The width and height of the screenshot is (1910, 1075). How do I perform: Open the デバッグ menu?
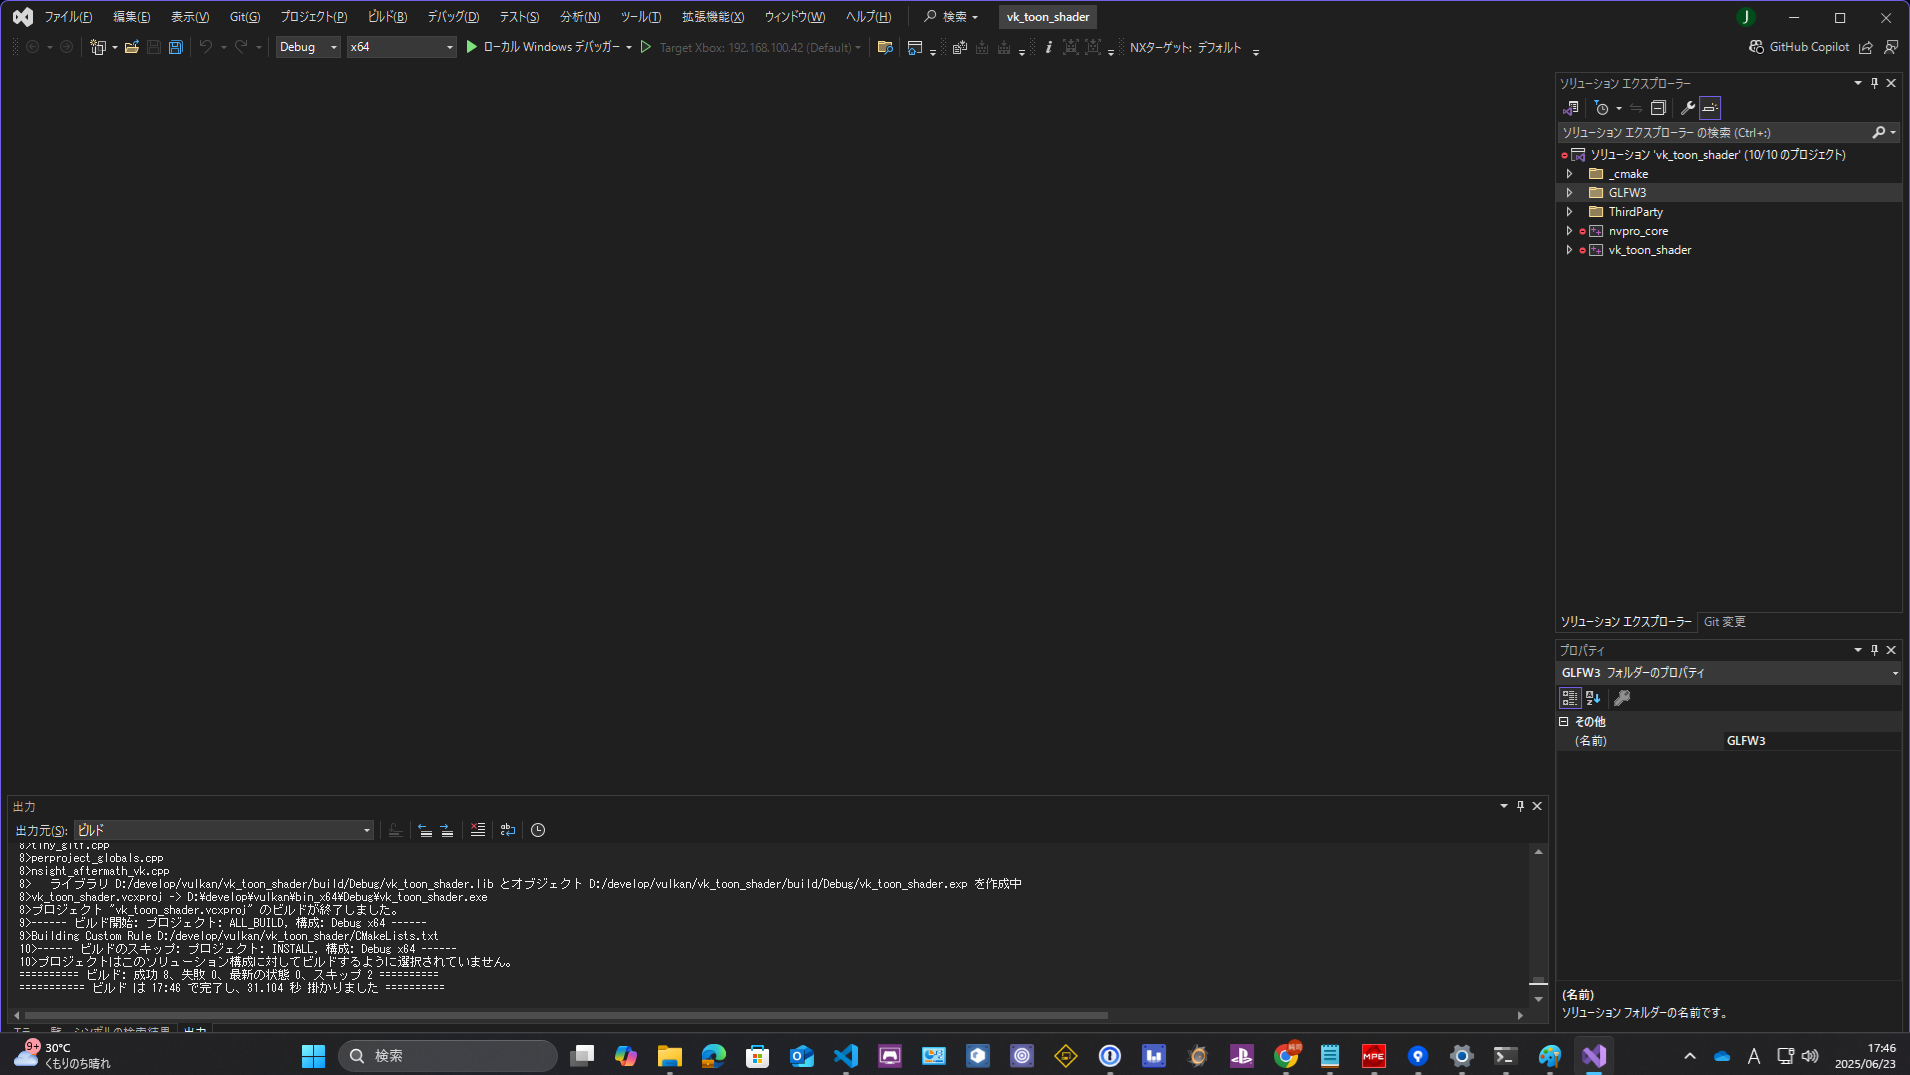point(452,16)
